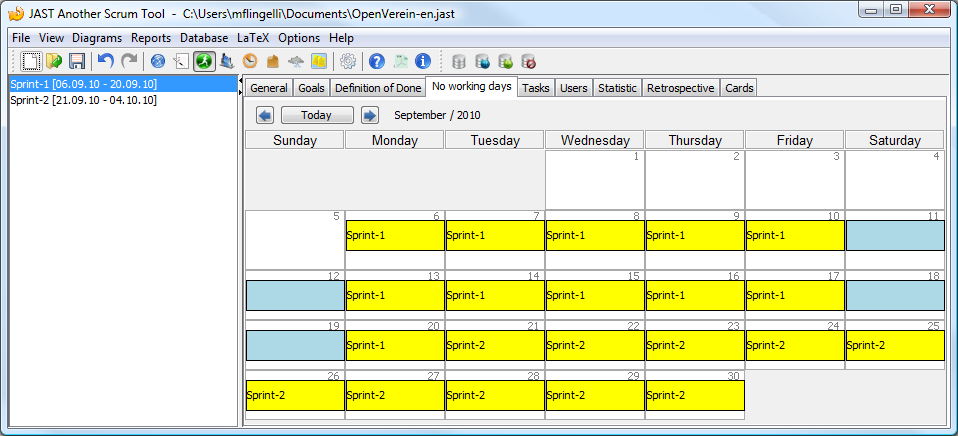Open the View menu
The image size is (958, 436).
point(51,38)
